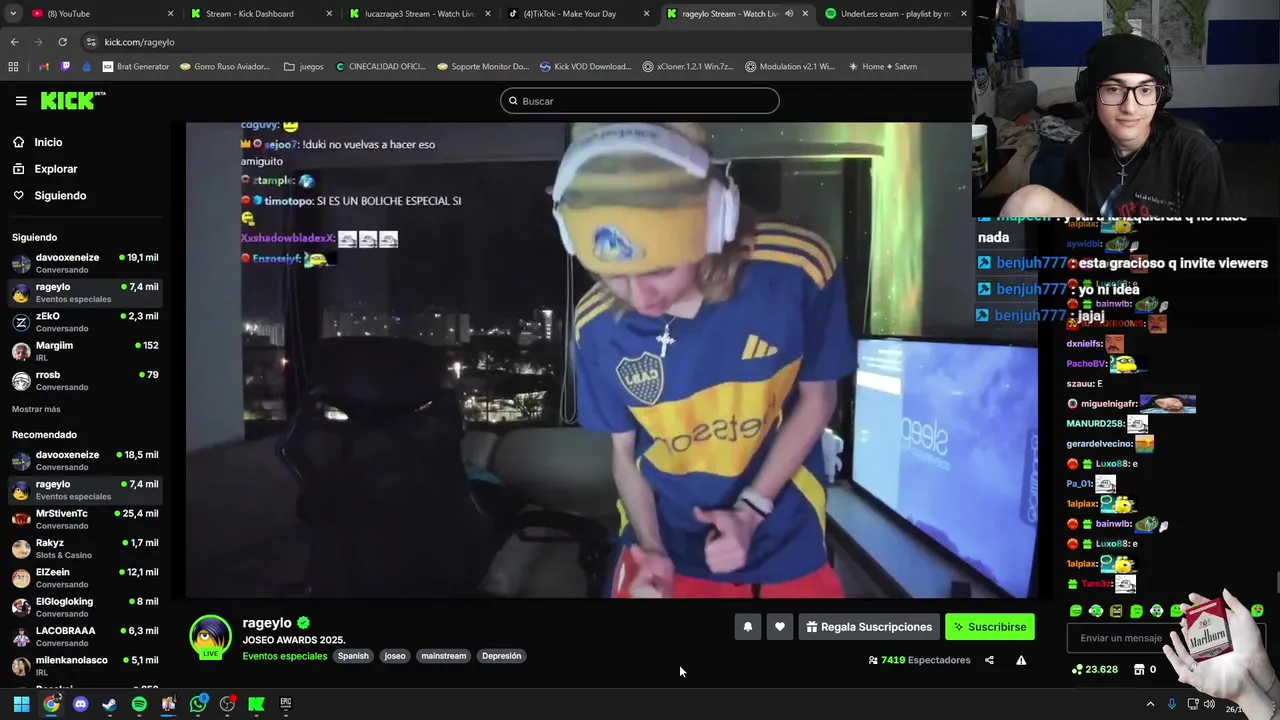Screen dimensions: 1280x720
Task: Open Modulation v2.1 bookmark
Action: [790, 67]
